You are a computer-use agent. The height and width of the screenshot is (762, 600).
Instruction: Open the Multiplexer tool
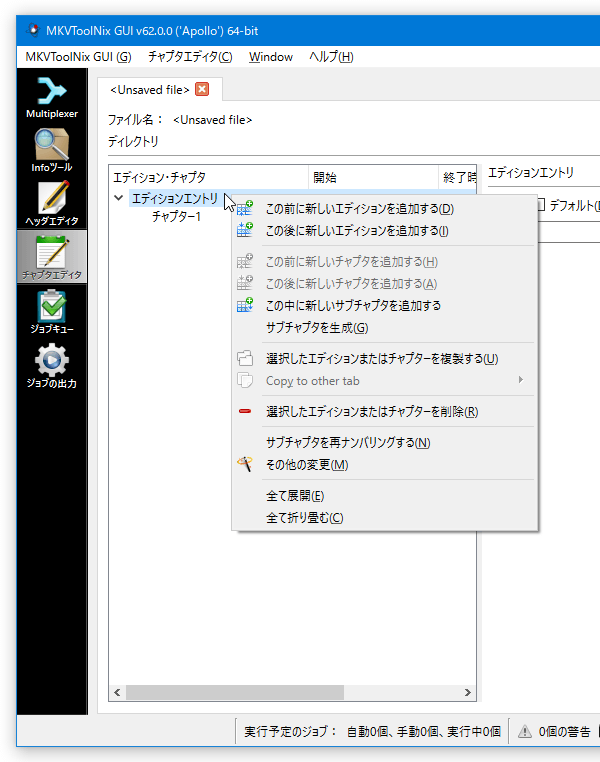51,97
